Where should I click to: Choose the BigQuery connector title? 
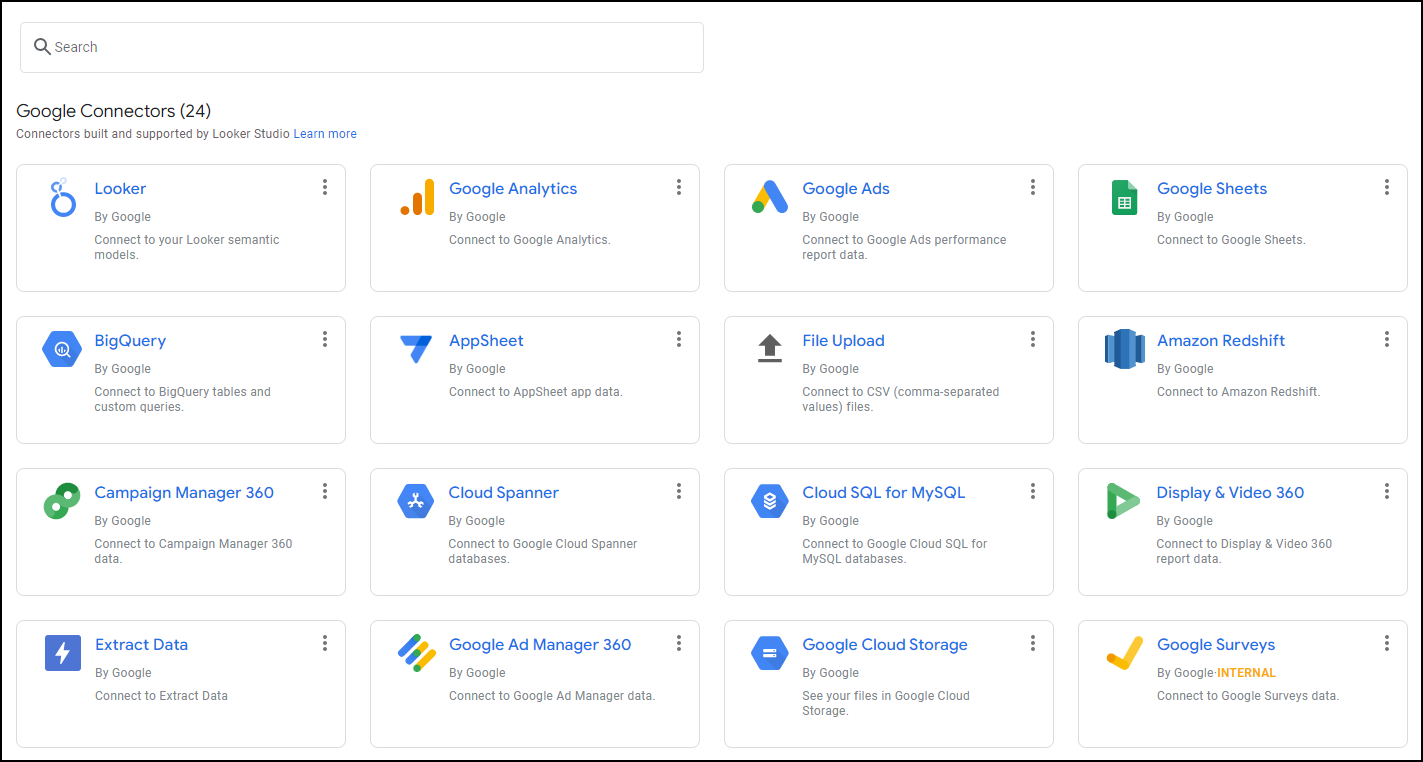[x=130, y=341]
